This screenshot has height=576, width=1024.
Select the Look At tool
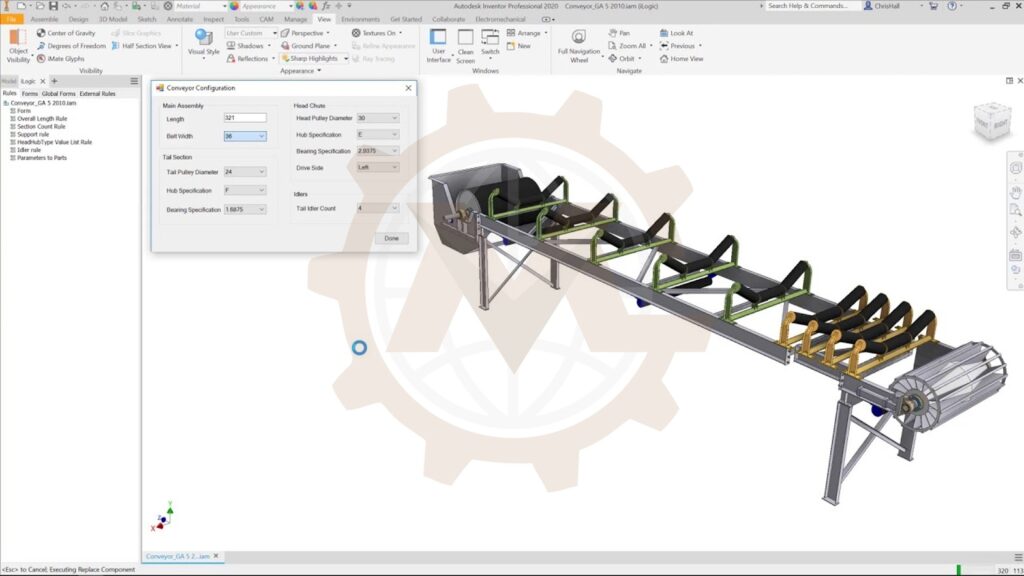click(677, 33)
